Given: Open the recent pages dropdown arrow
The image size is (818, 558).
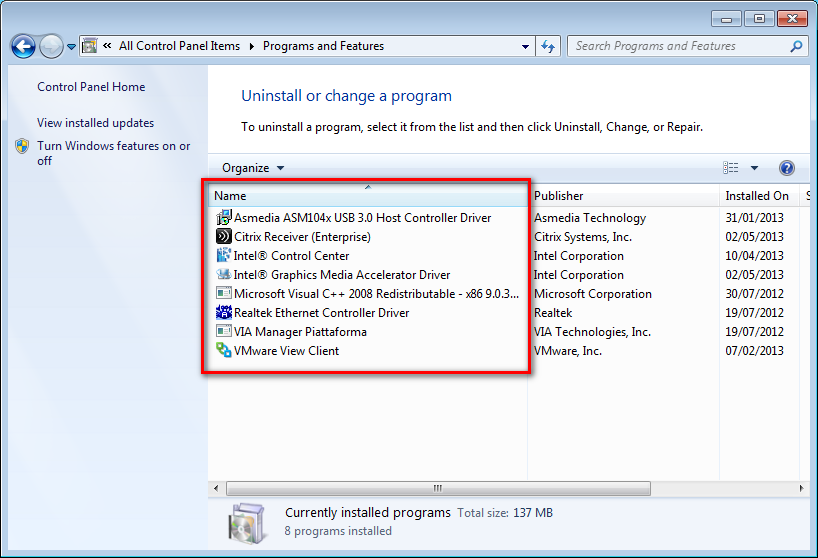Looking at the screenshot, I should [71, 47].
